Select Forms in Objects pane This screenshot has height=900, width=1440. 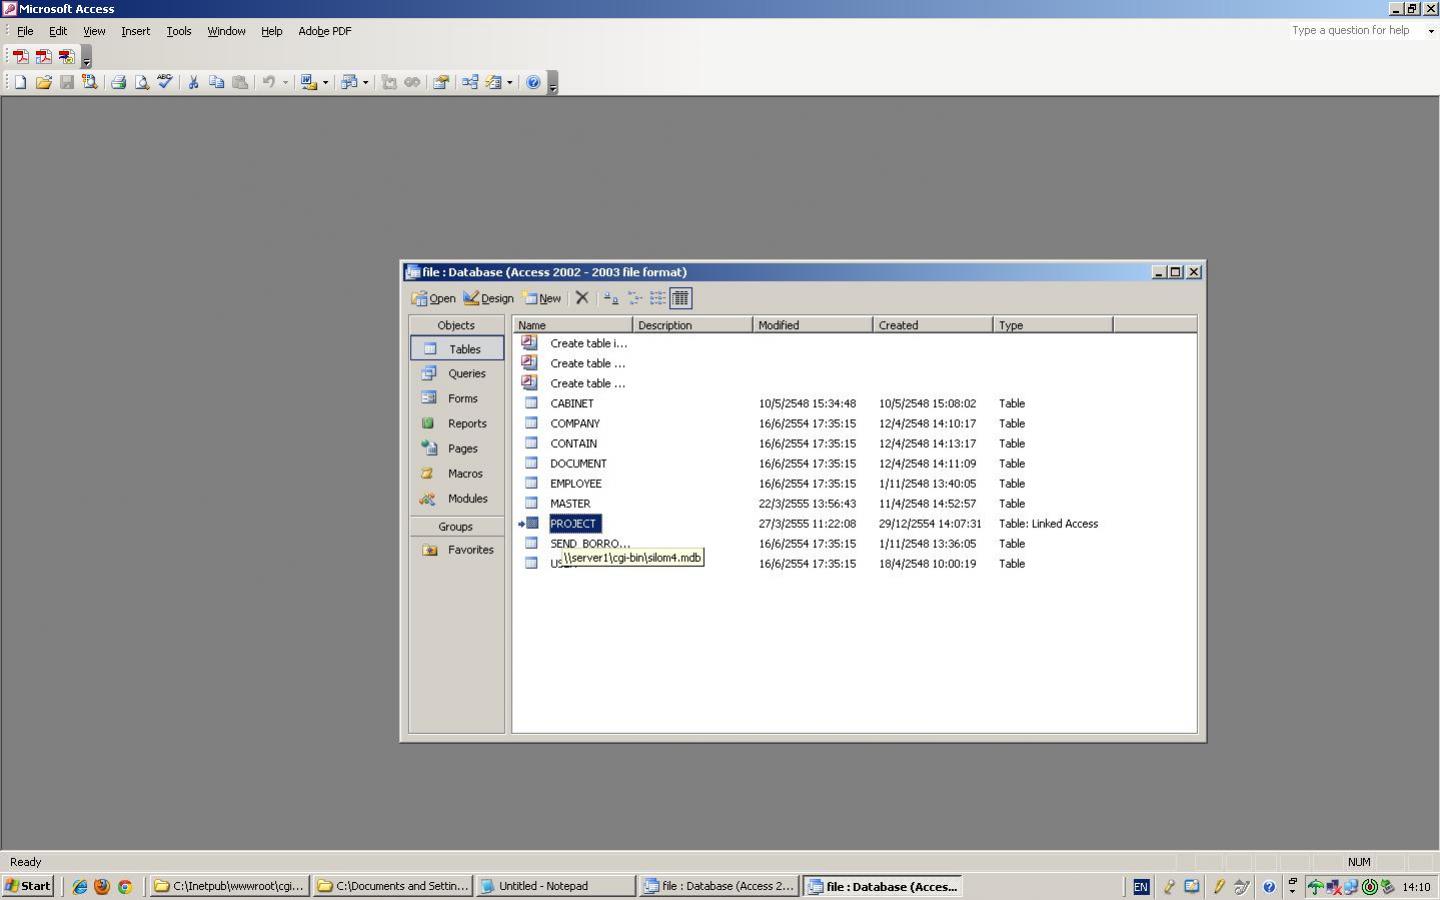point(457,399)
